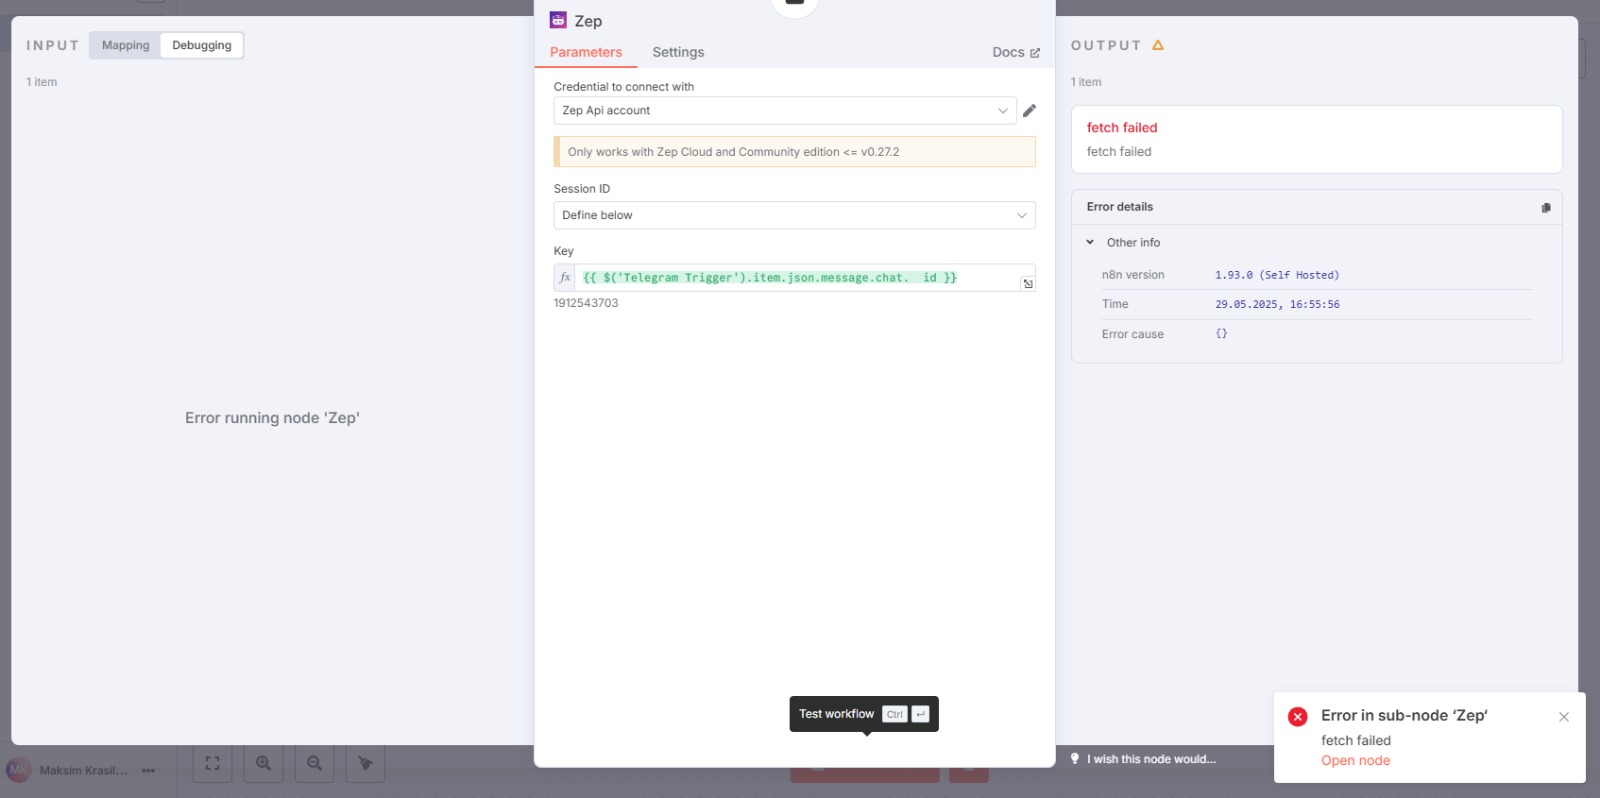1600x798 pixels.
Task: Zoom out on the workflow canvas
Action: (x=314, y=763)
